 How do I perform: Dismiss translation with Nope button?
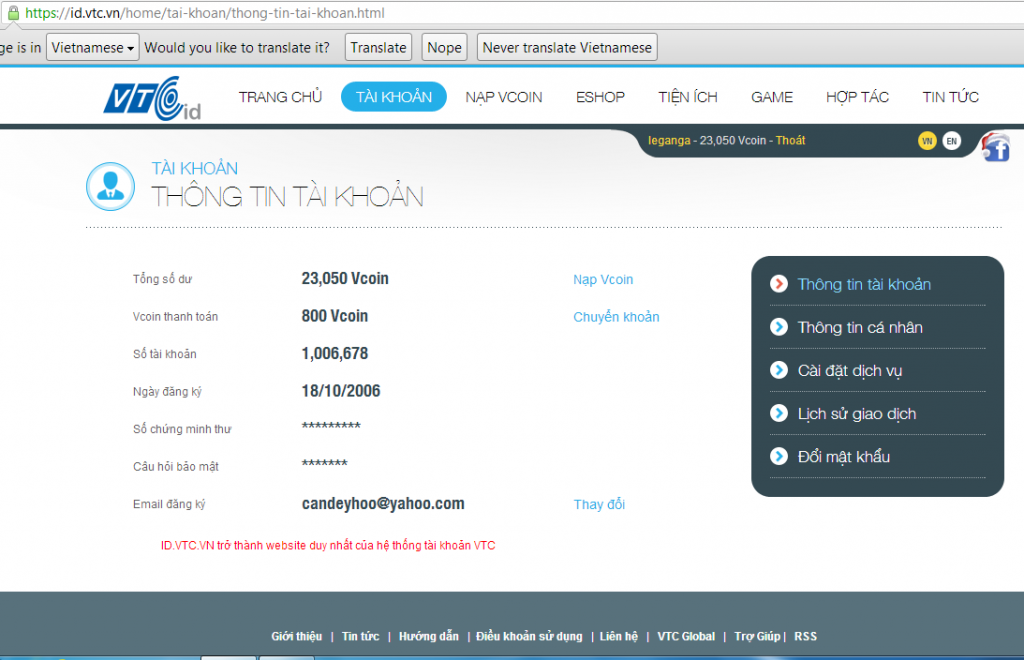[444, 48]
